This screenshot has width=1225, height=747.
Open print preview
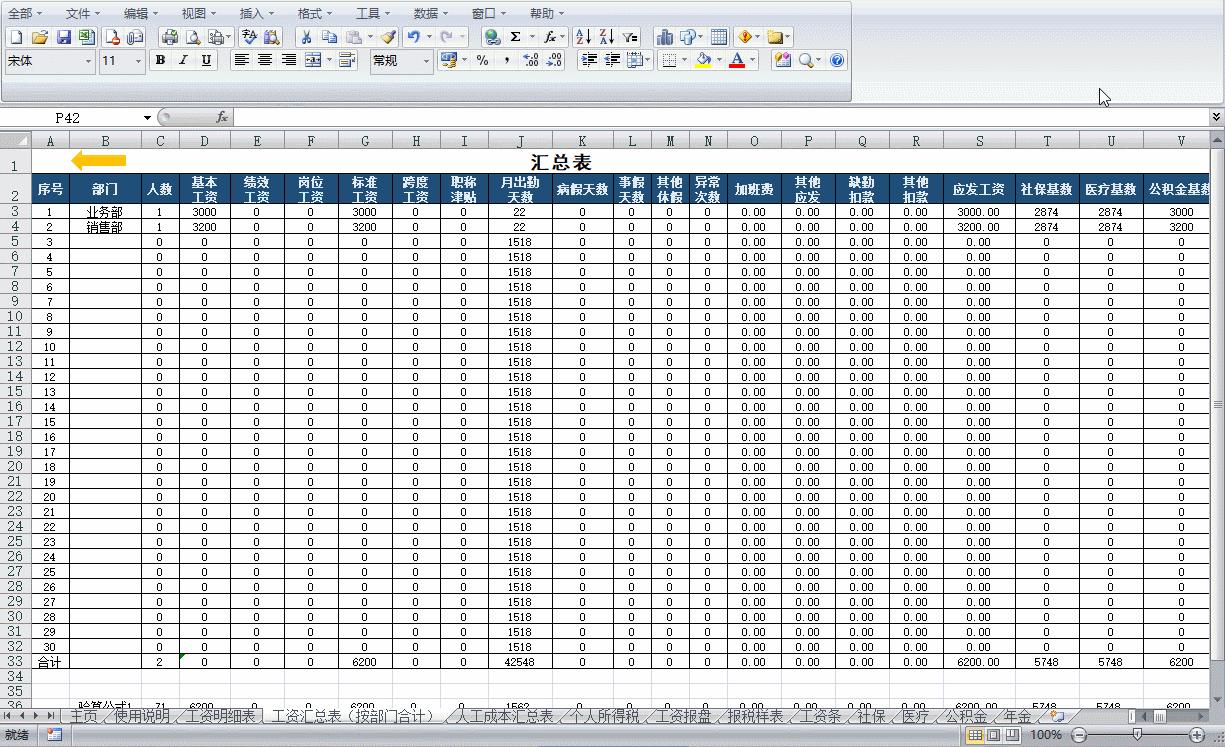193,37
